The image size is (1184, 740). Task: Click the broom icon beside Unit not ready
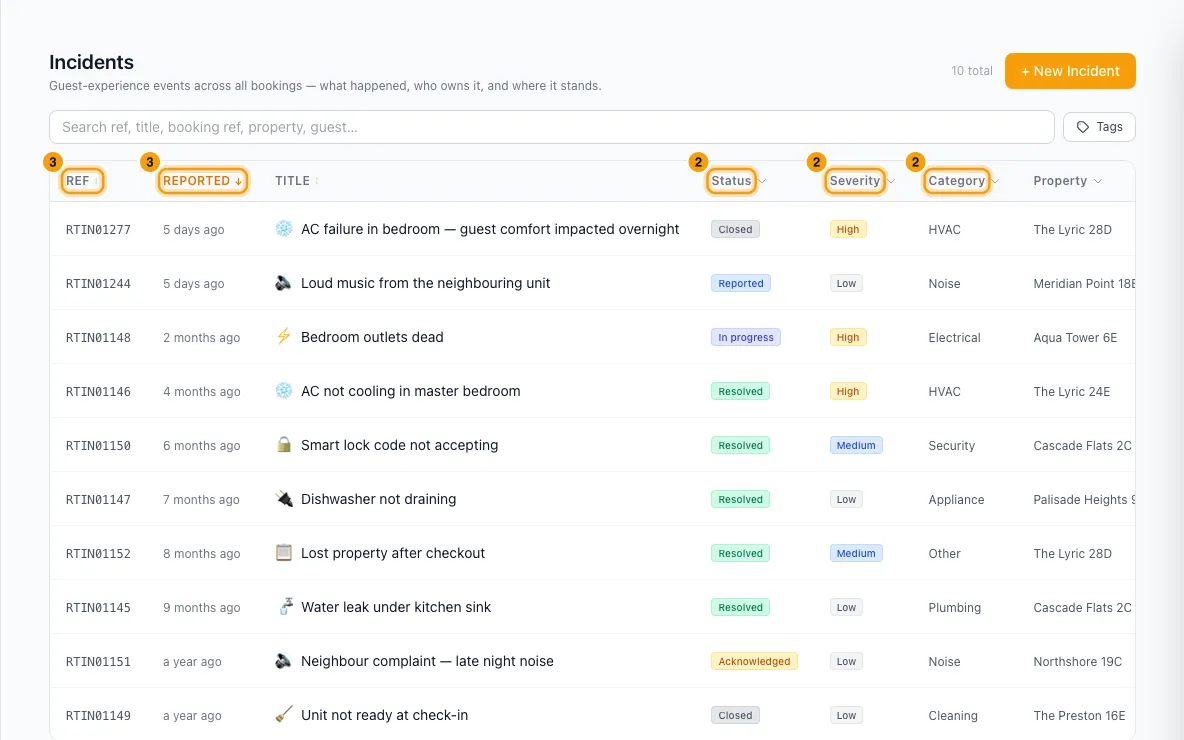pos(283,715)
